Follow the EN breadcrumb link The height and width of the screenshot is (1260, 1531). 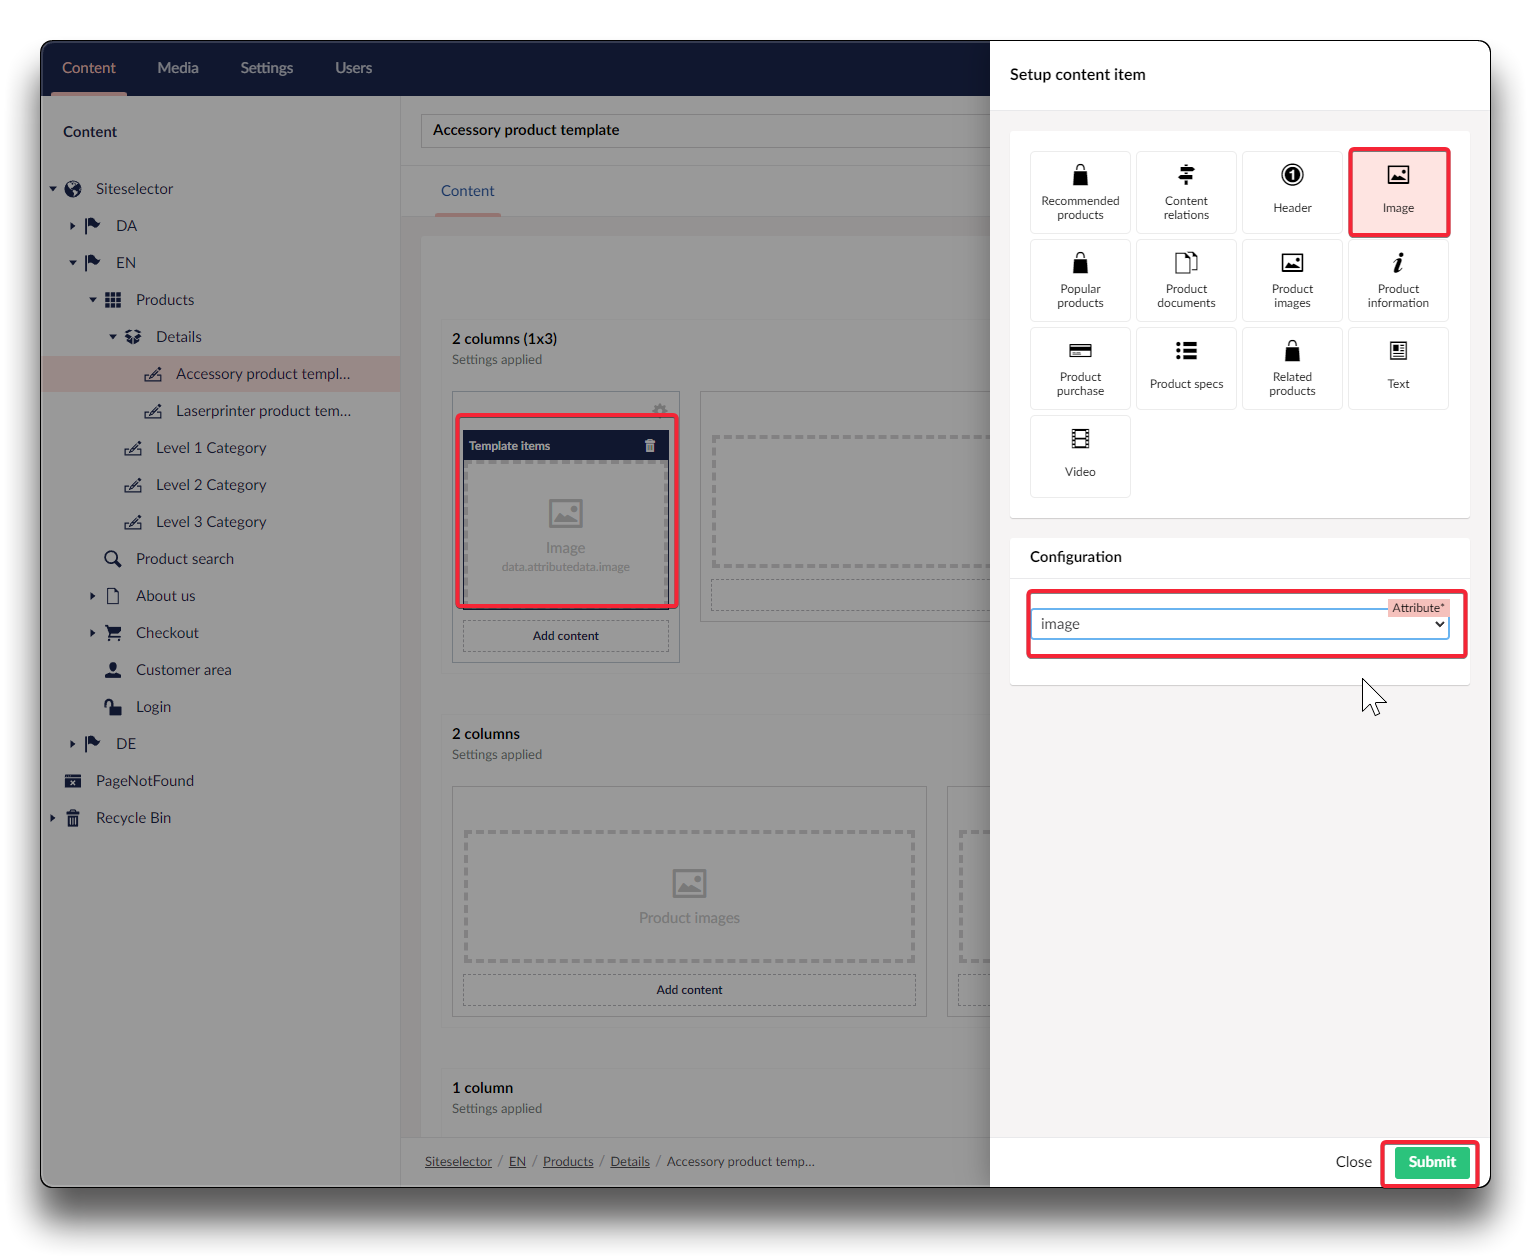pyautogui.click(x=517, y=1162)
